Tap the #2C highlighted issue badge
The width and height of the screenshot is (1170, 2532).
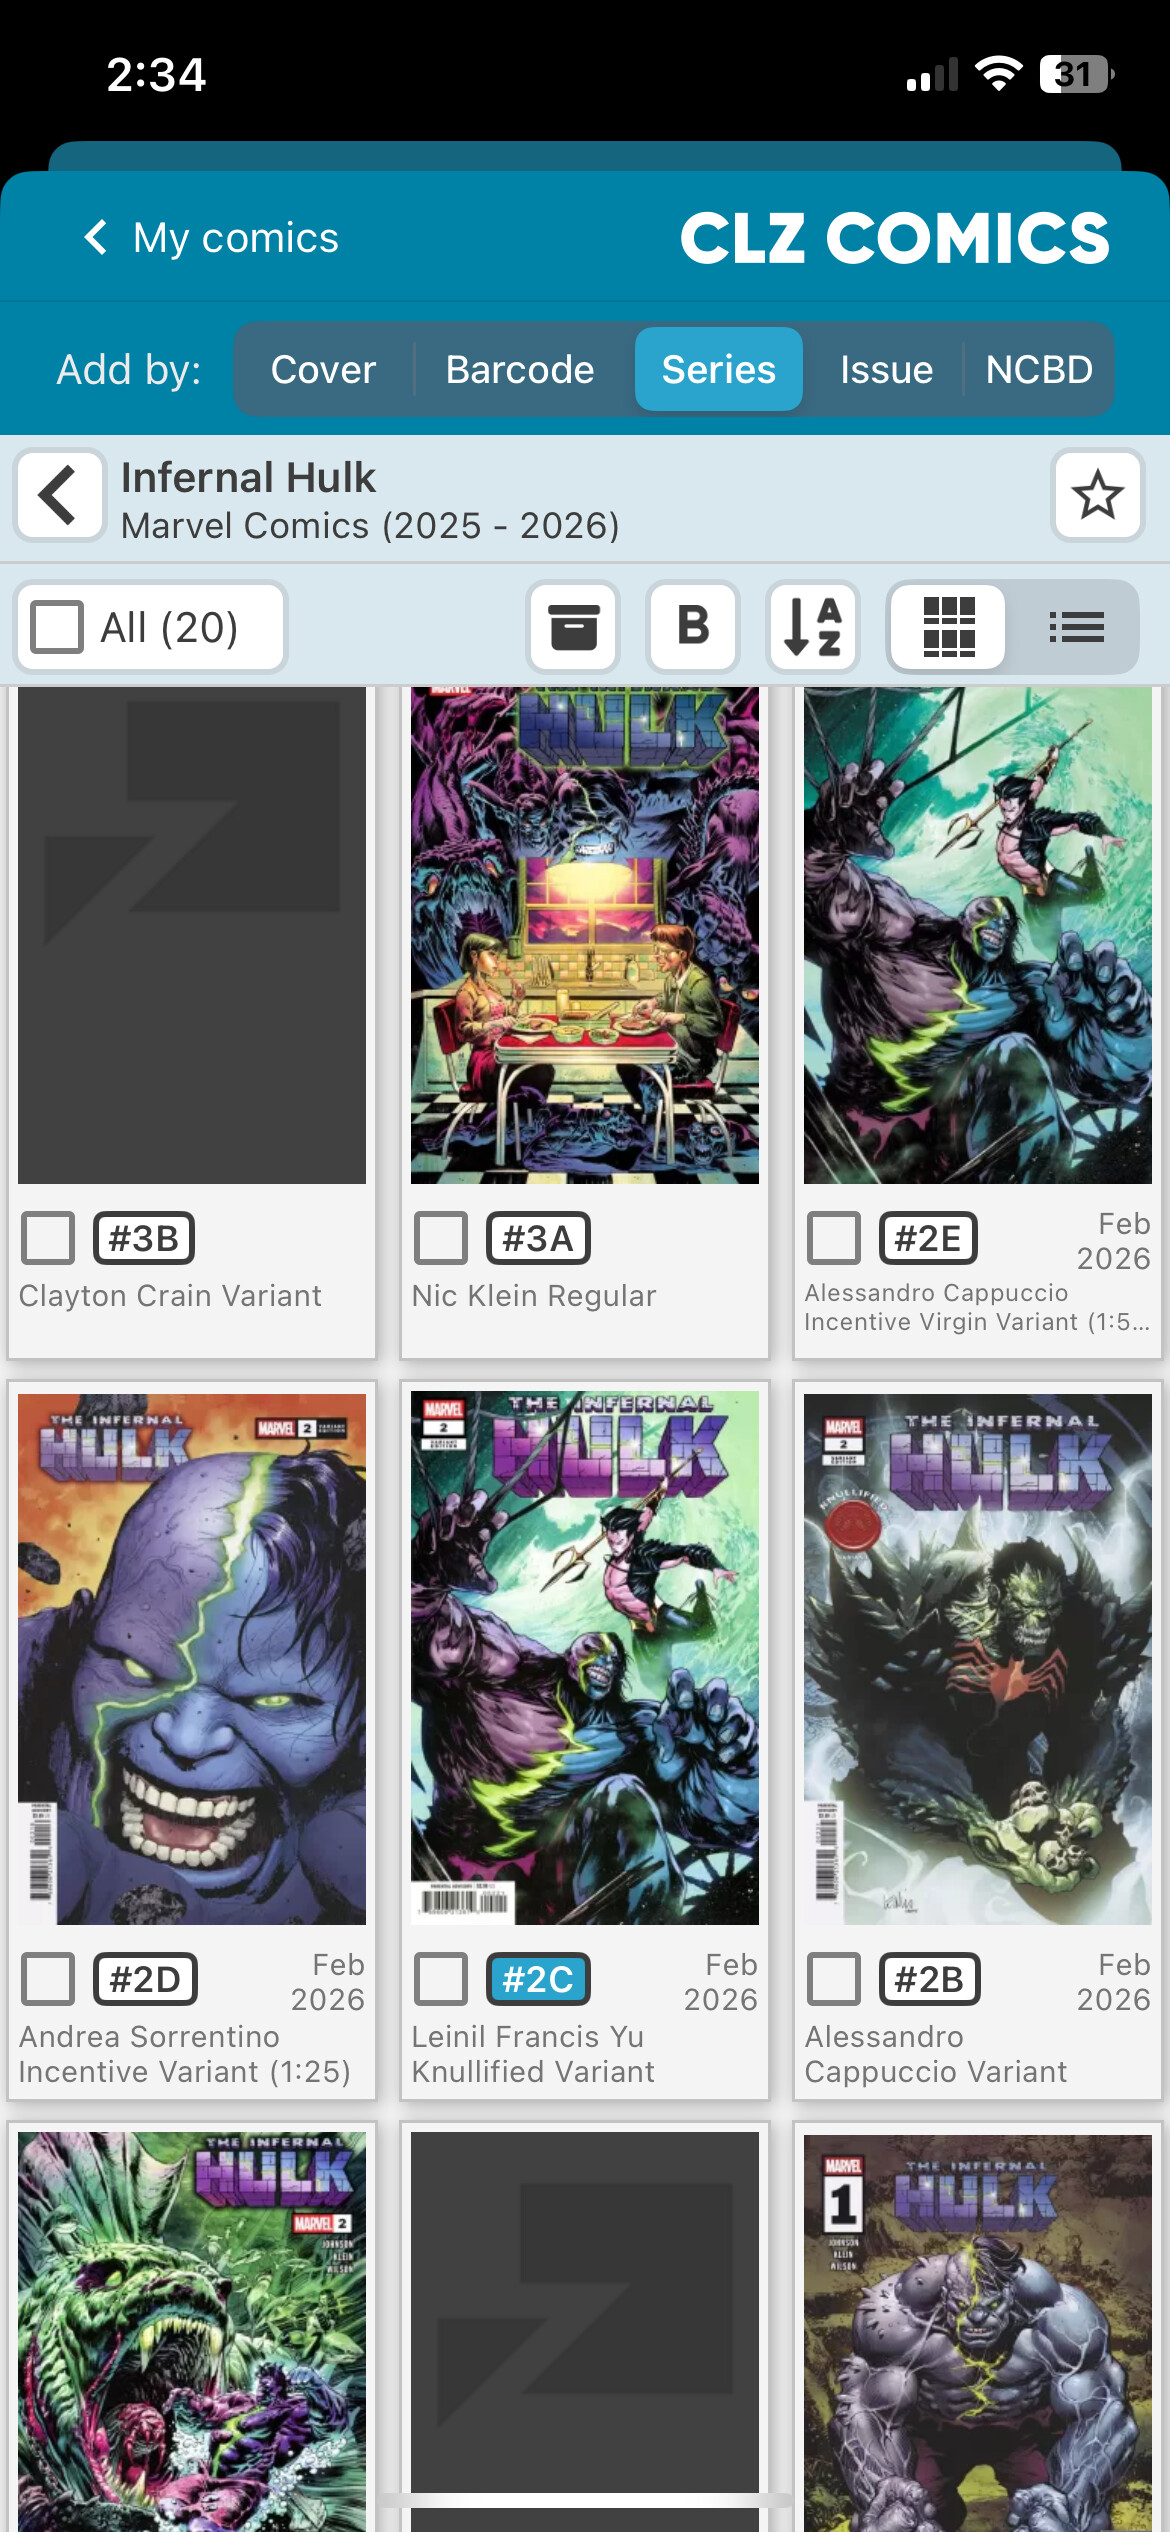pyautogui.click(x=538, y=1979)
